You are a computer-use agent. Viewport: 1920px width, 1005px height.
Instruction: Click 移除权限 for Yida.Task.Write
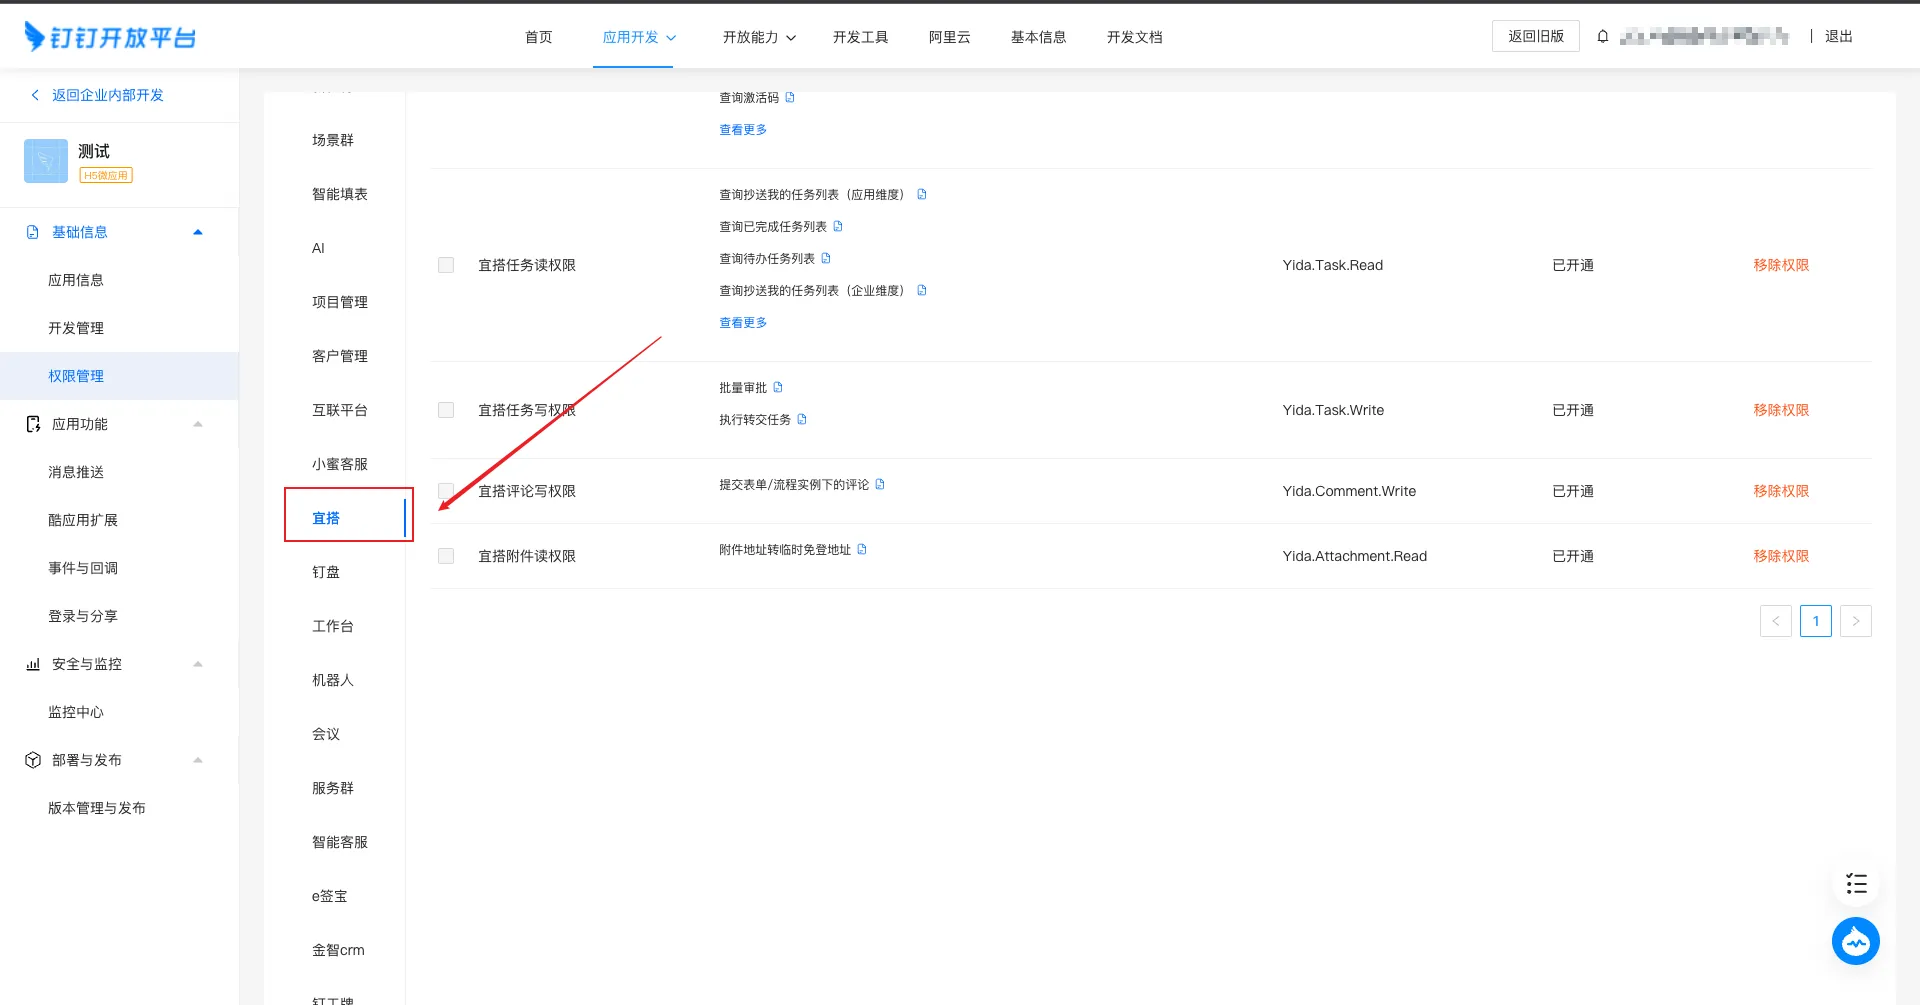(1780, 410)
